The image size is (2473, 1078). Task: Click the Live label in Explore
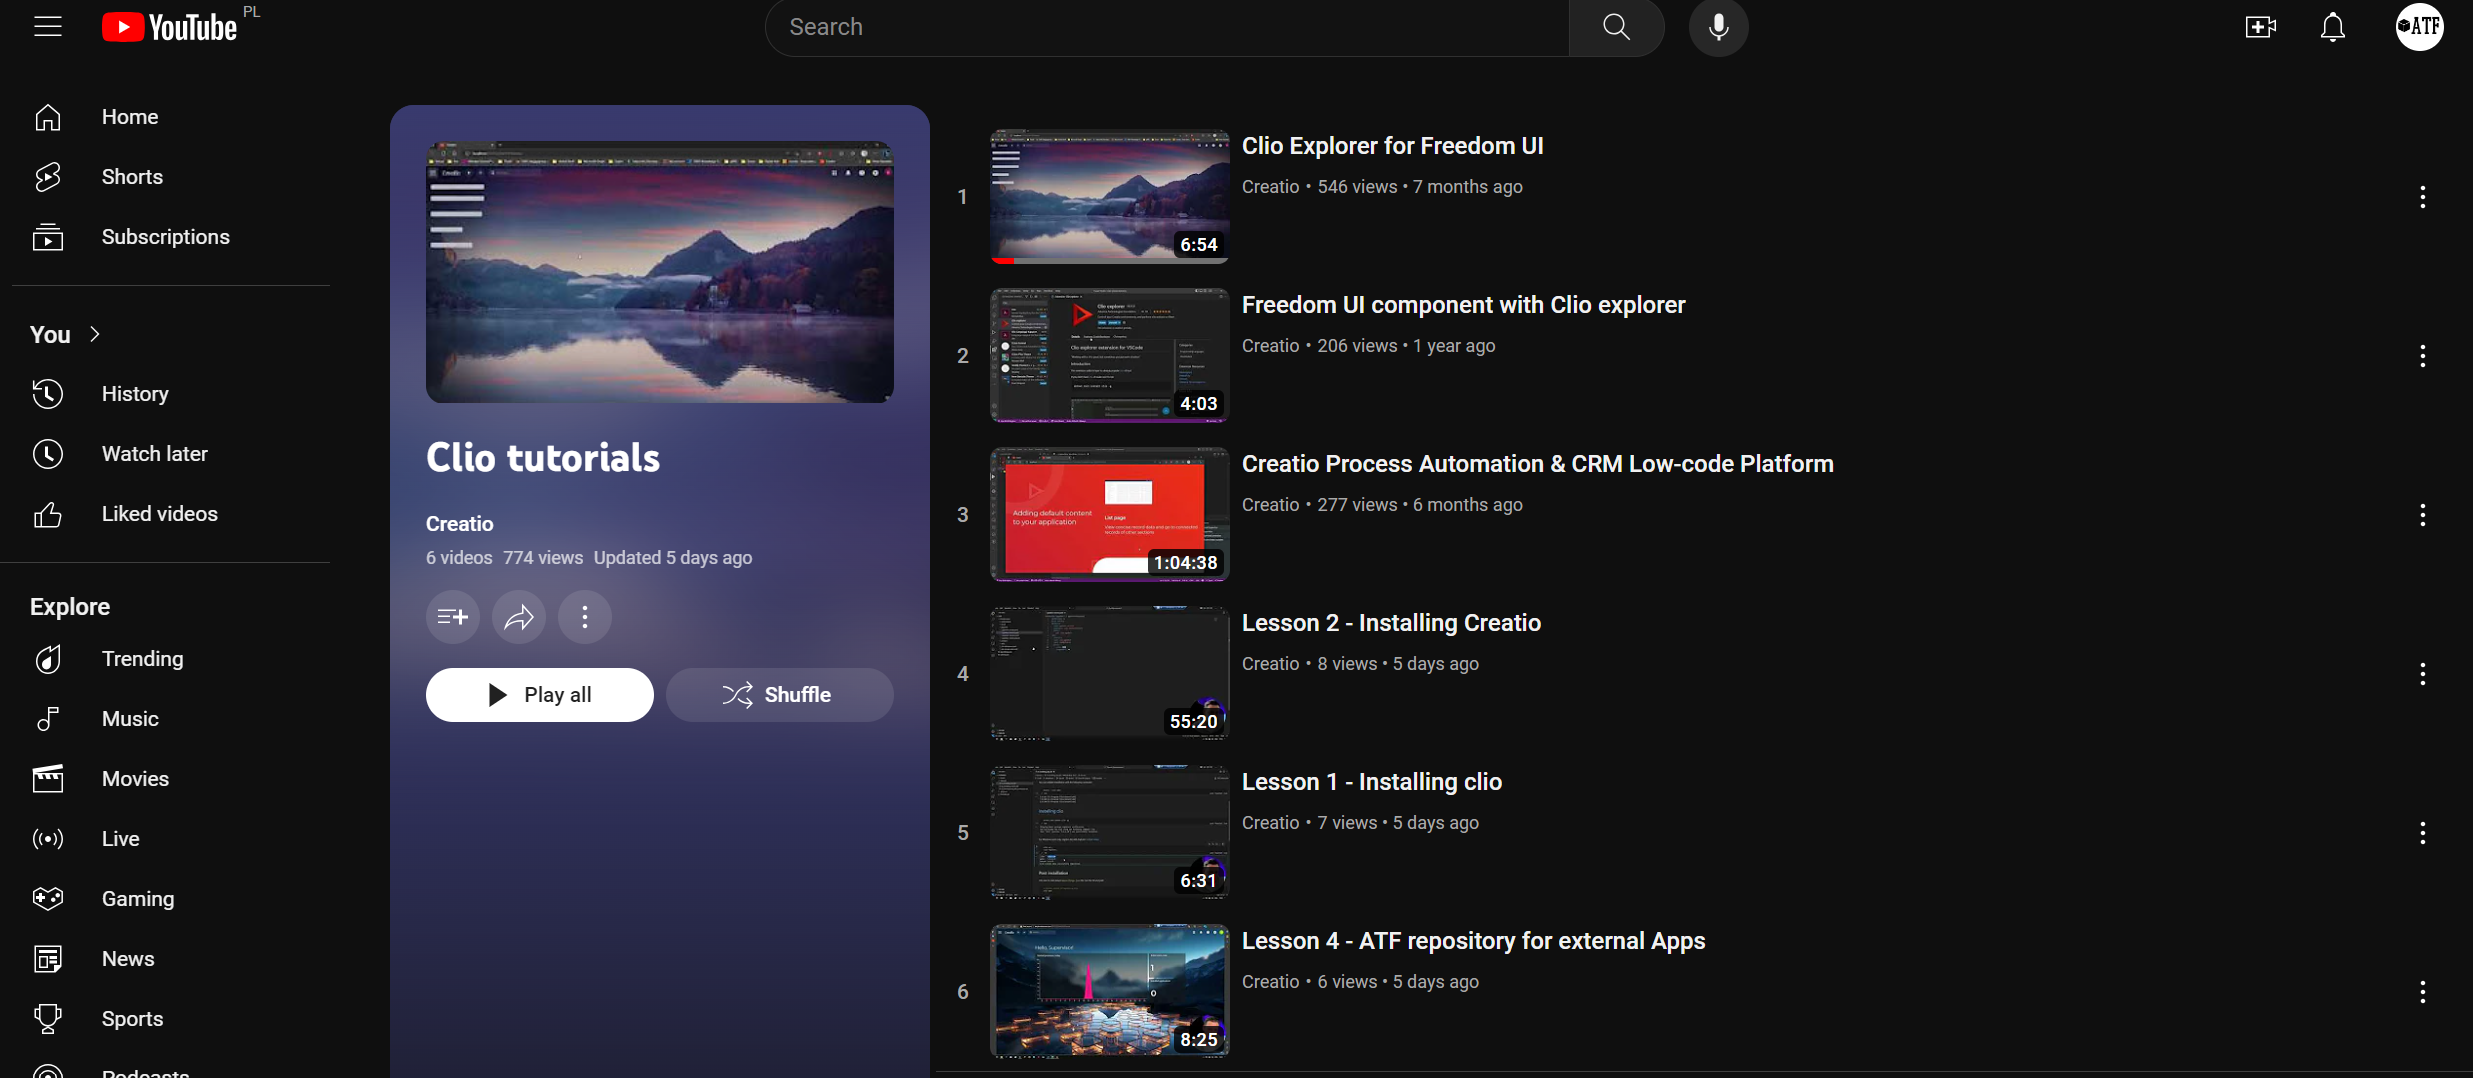click(121, 839)
